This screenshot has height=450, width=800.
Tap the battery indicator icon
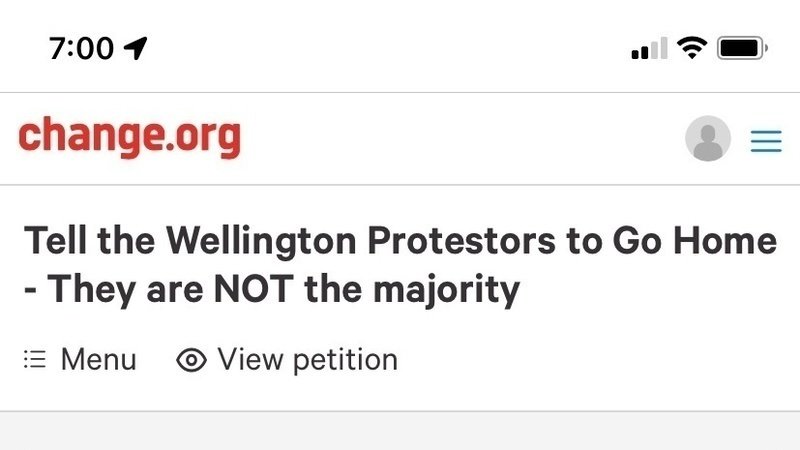click(741, 47)
